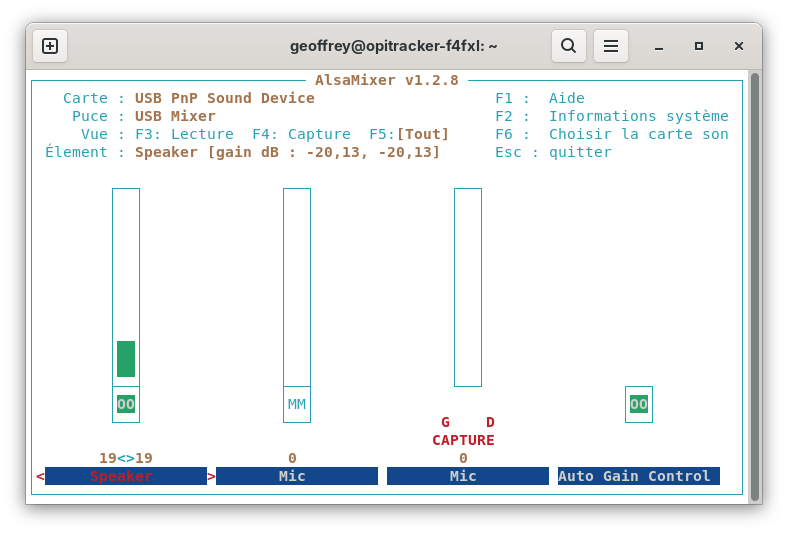Click the Speaker gain dB element text

(287, 152)
